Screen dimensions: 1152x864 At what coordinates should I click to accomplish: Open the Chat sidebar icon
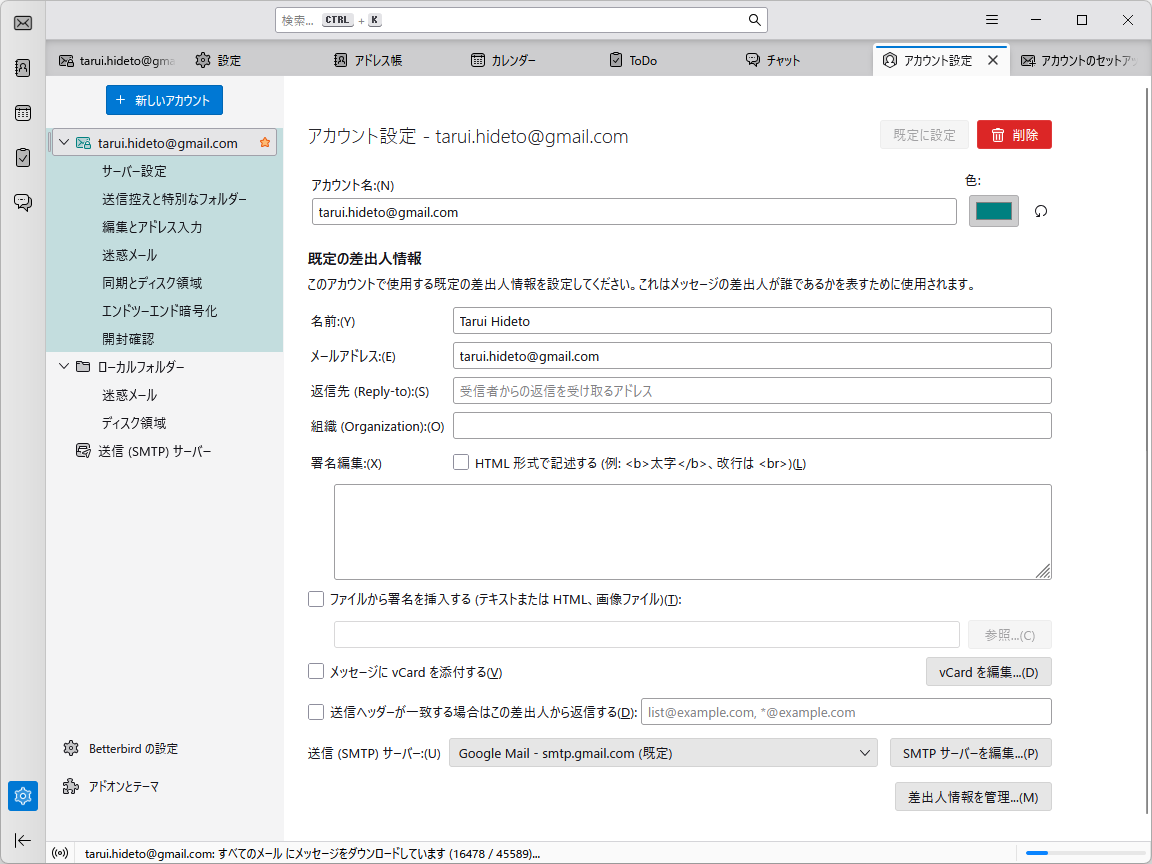click(23, 202)
